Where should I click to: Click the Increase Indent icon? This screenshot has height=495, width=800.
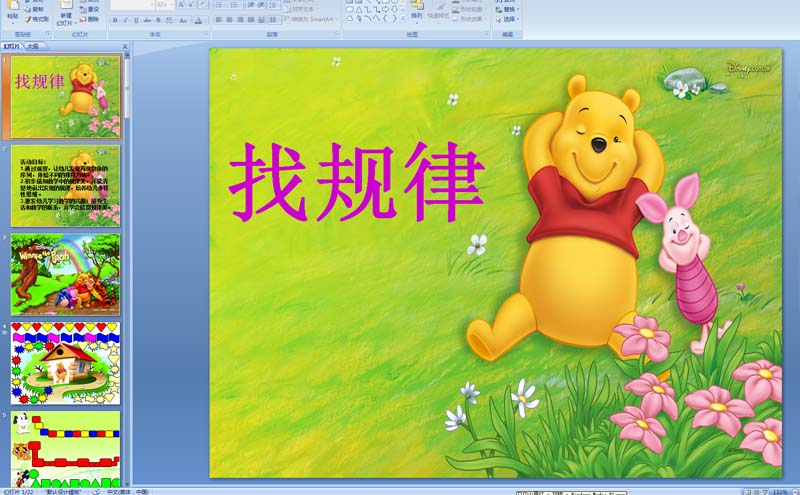coord(262,5)
